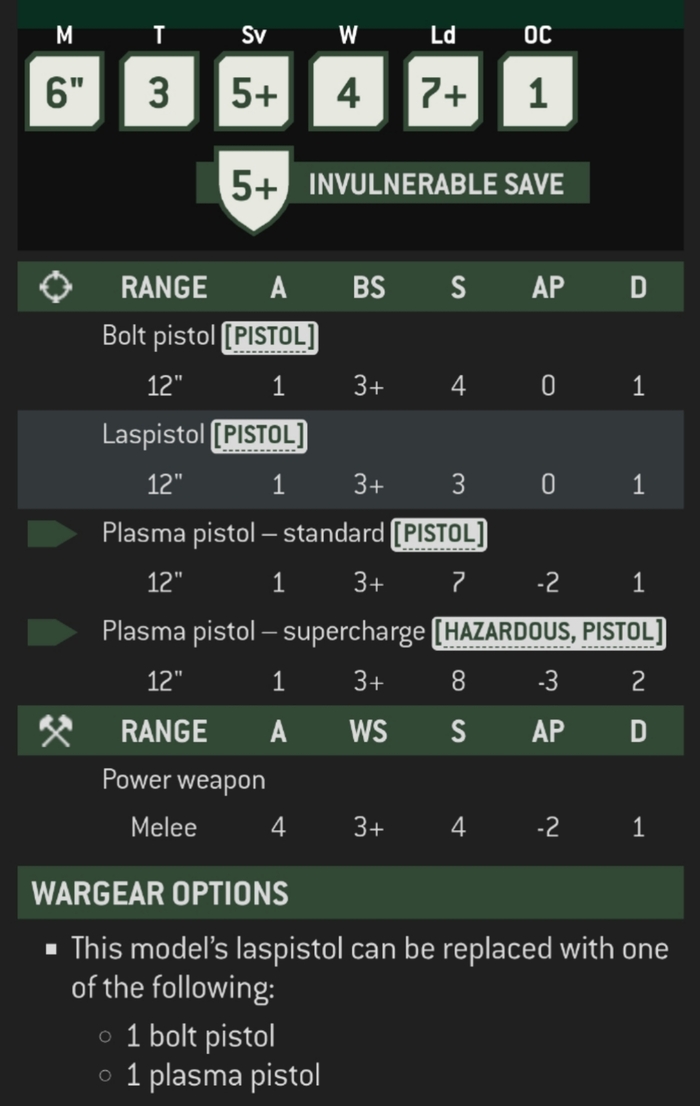Click arrow marker beside Plasma pistol standard
This screenshot has width=700, height=1106.
52,534
